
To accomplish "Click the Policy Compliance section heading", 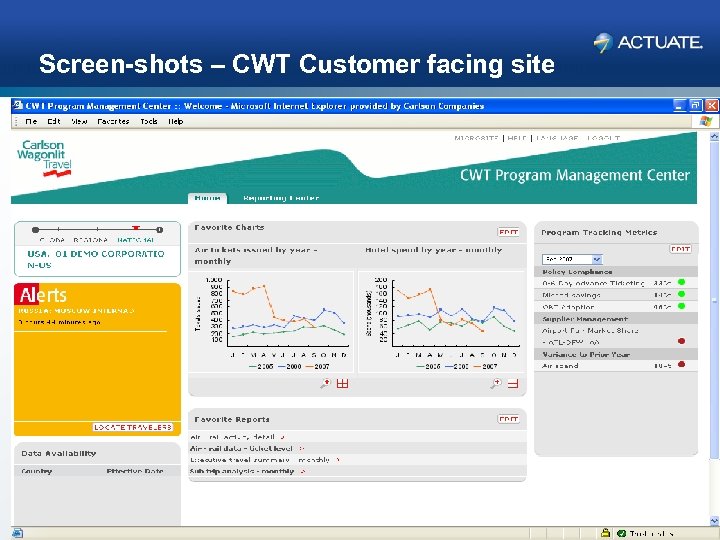I will [x=577, y=272].
